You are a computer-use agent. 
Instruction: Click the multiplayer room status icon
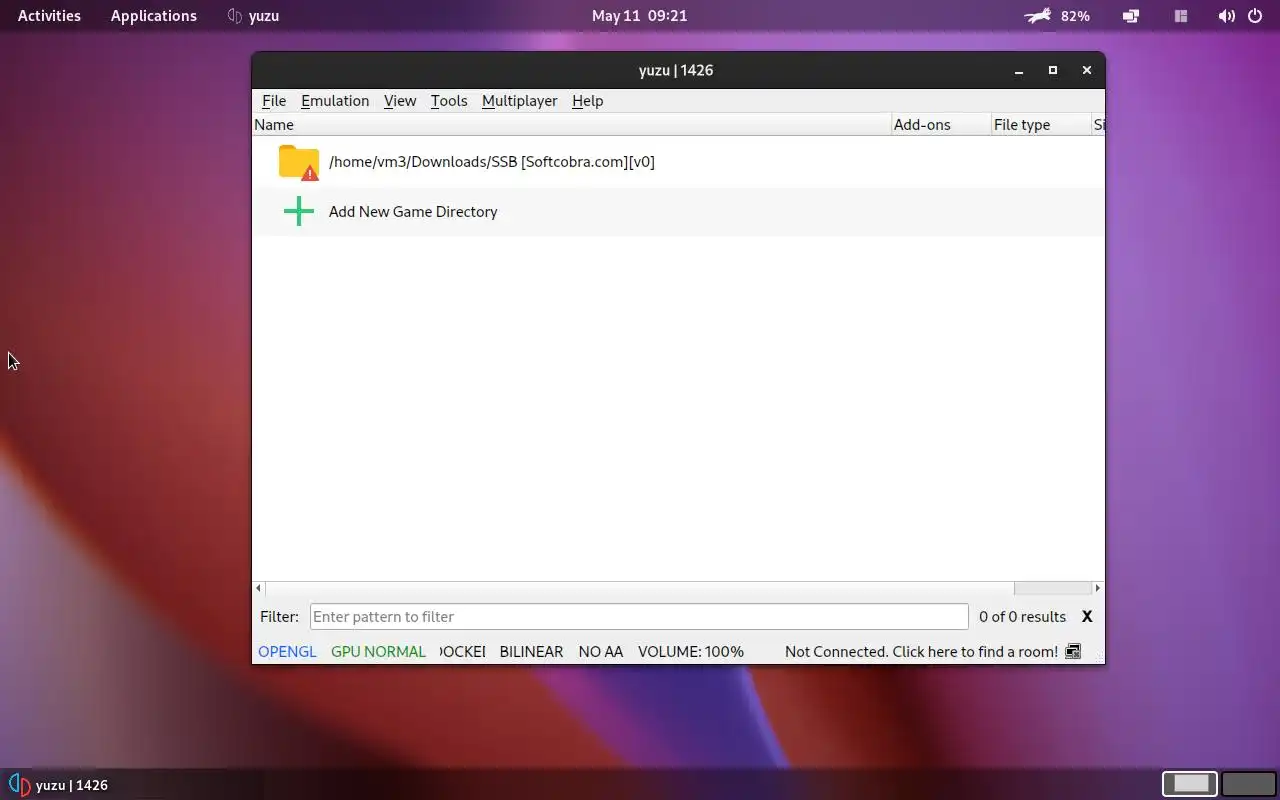1073,651
